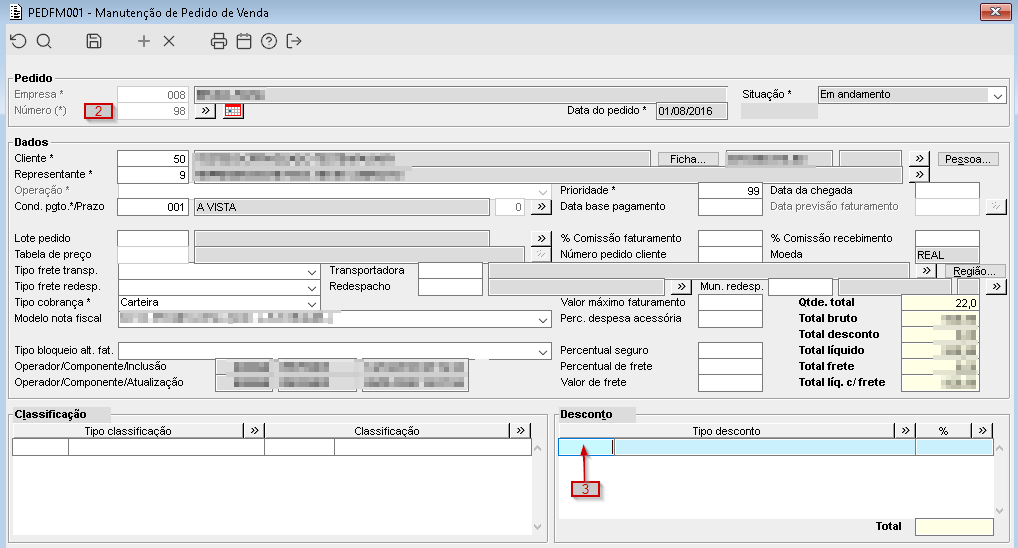
Task: Click the lookup arrows at end of Redespacho row
Action: [x=997, y=286]
